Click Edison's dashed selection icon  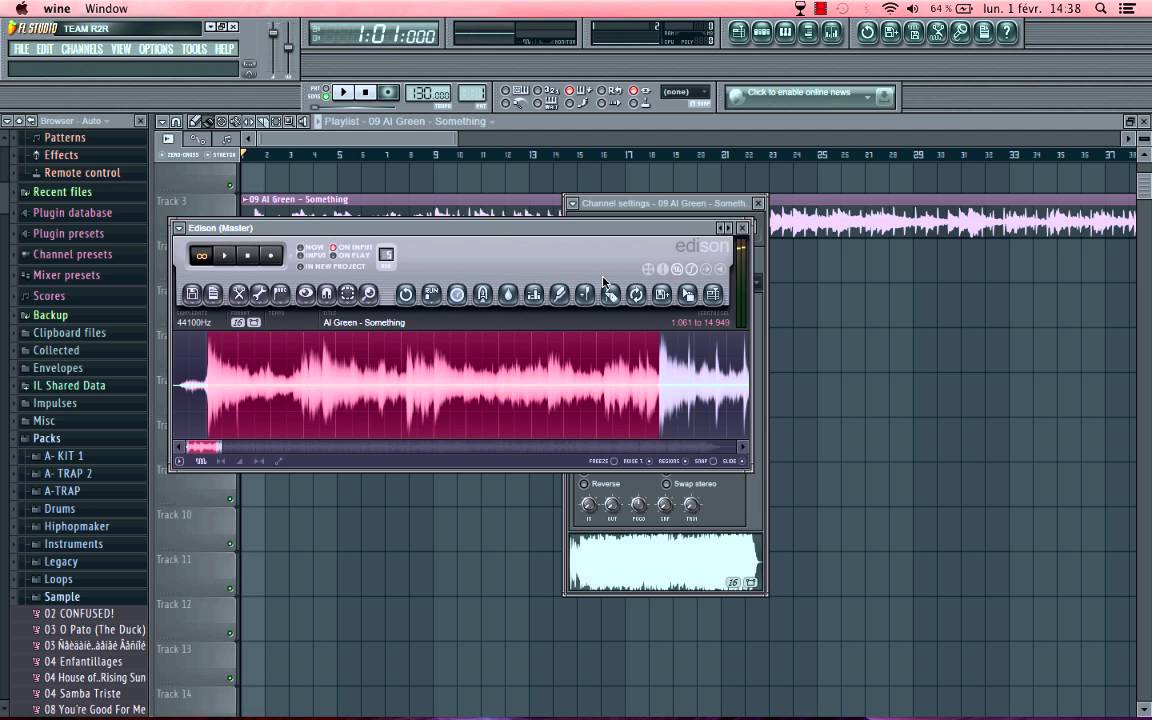click(x=348, y=294)
